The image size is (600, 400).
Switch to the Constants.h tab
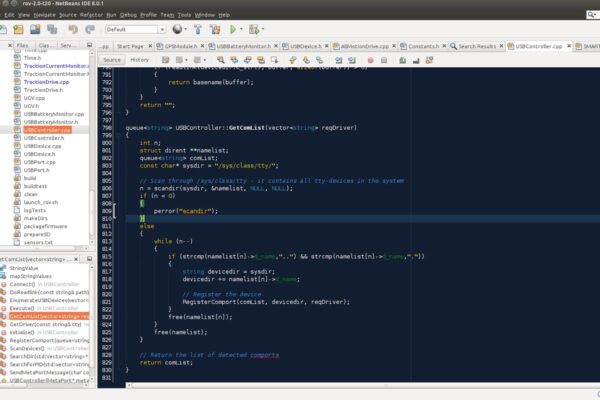pyautogui.click(x=423, y=46)
